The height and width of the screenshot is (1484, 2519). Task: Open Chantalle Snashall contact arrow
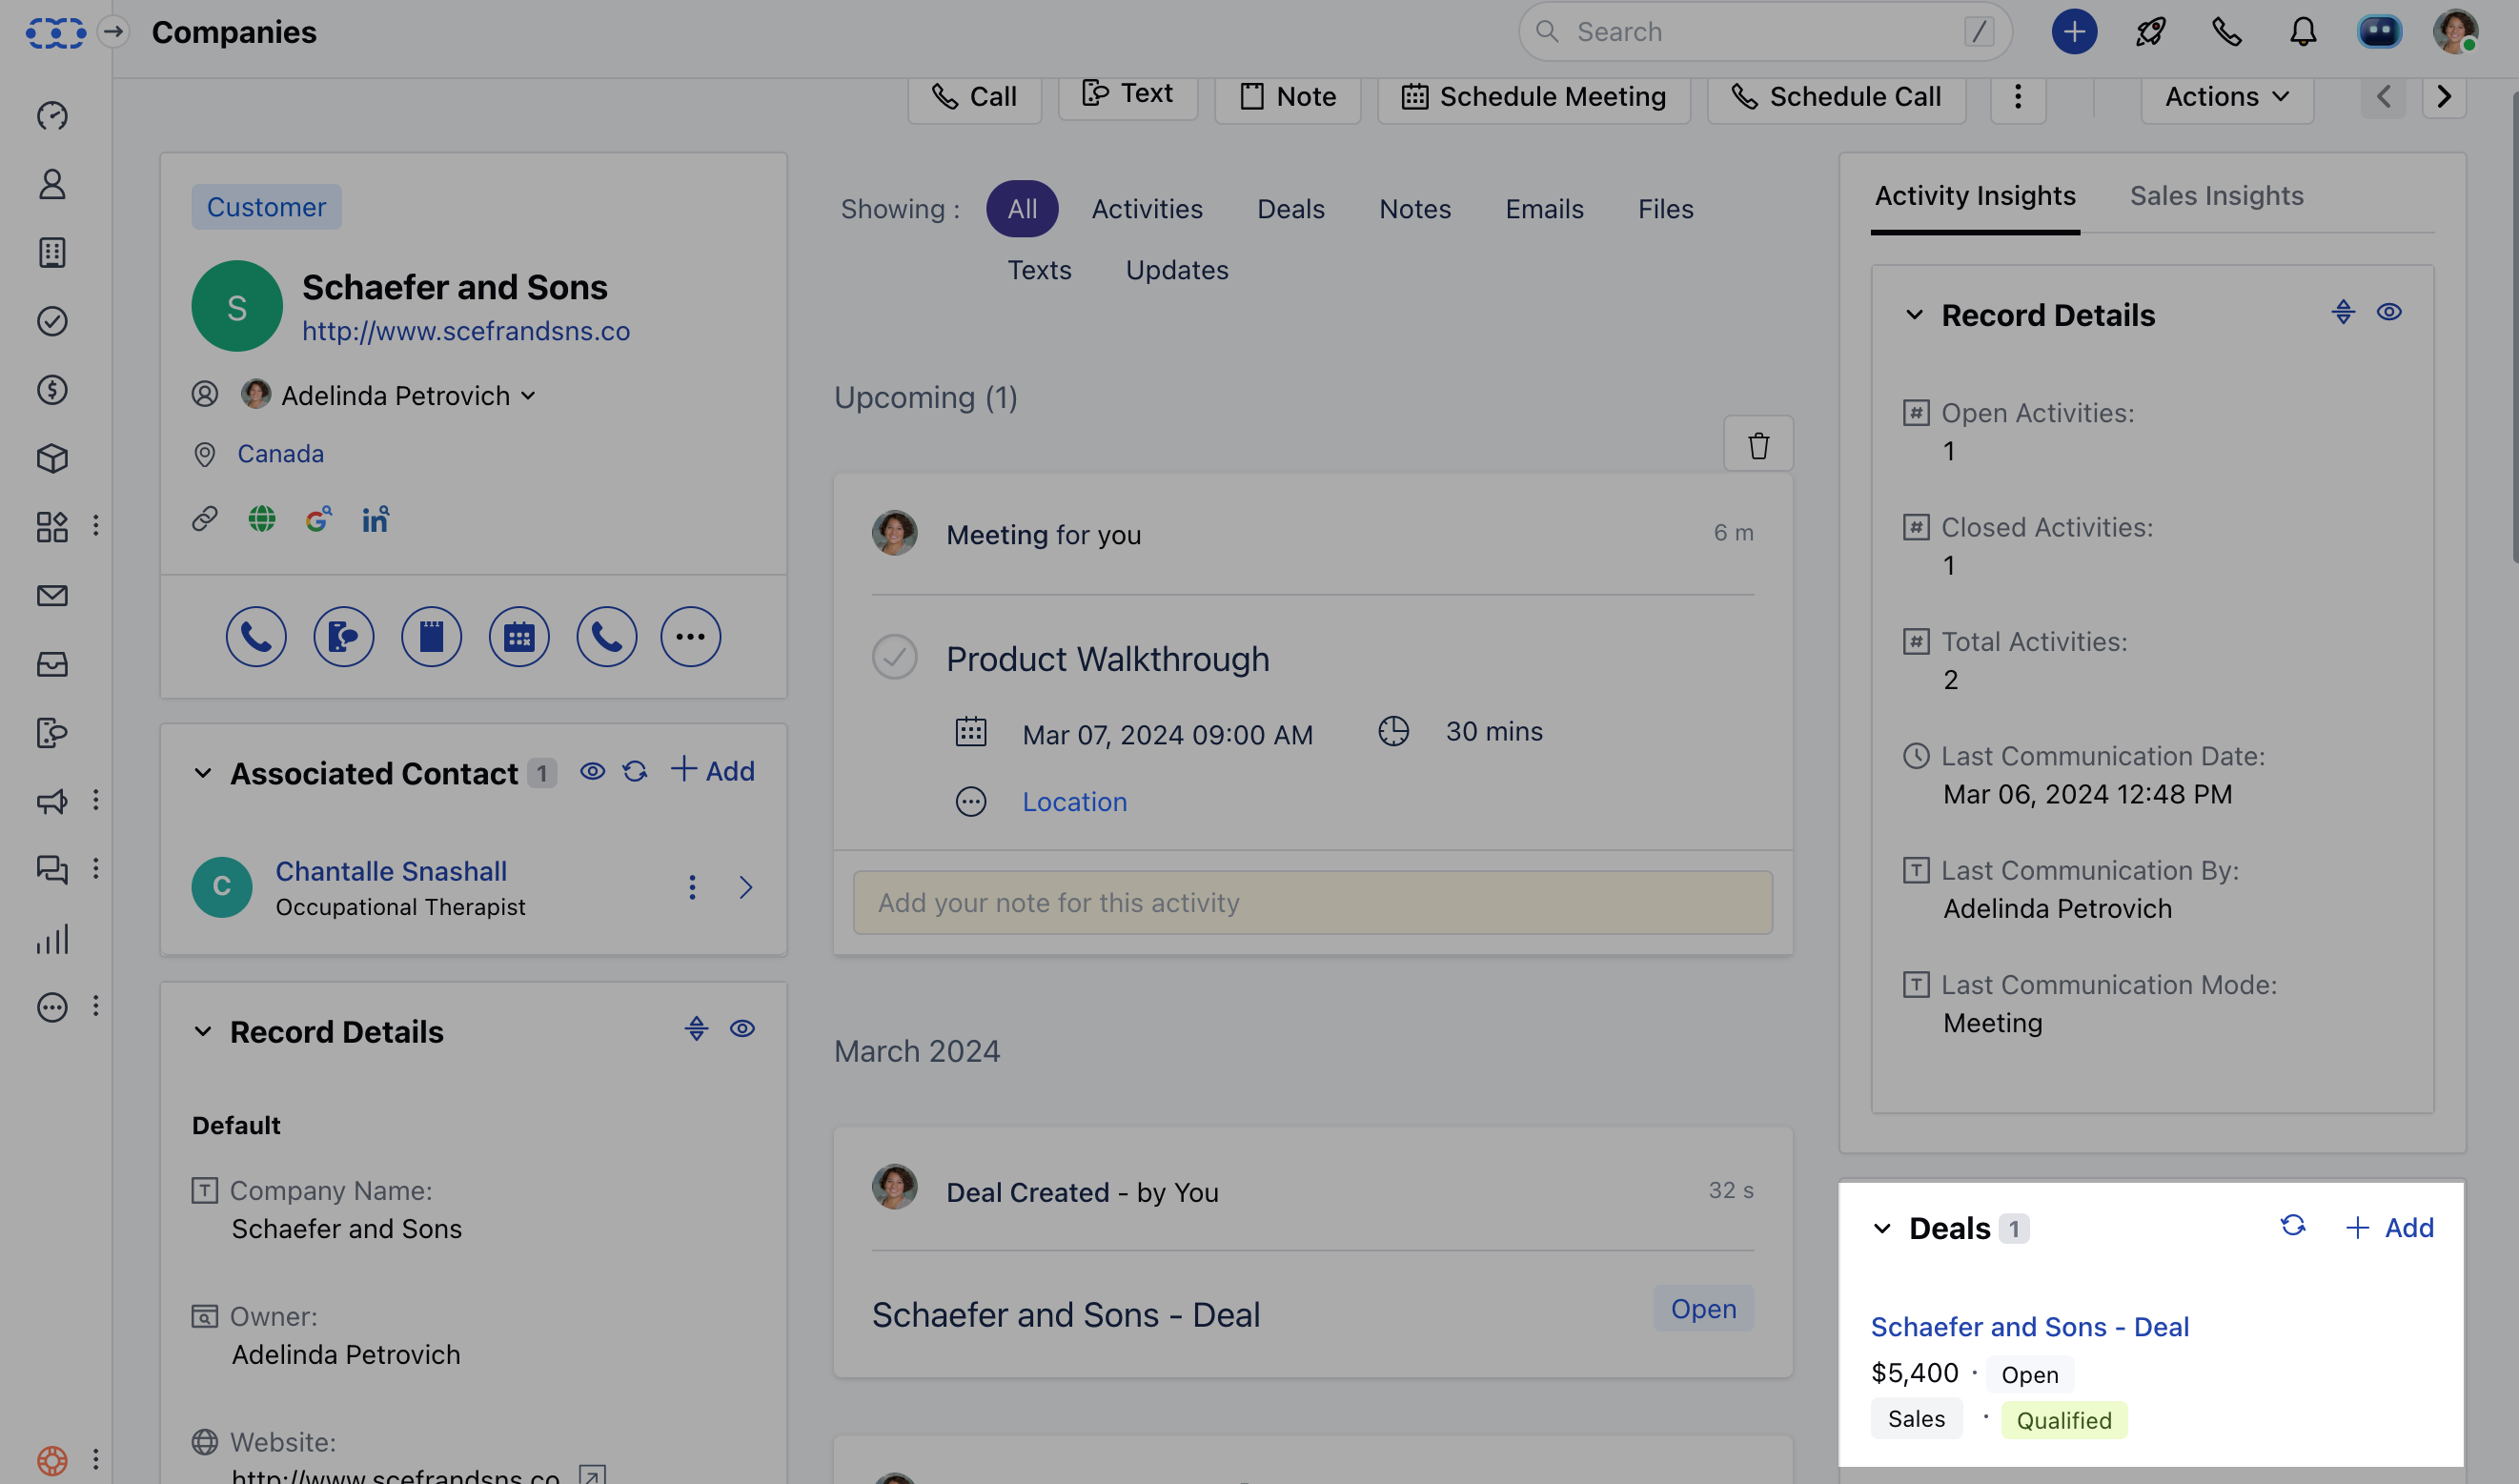click(746, 888)
